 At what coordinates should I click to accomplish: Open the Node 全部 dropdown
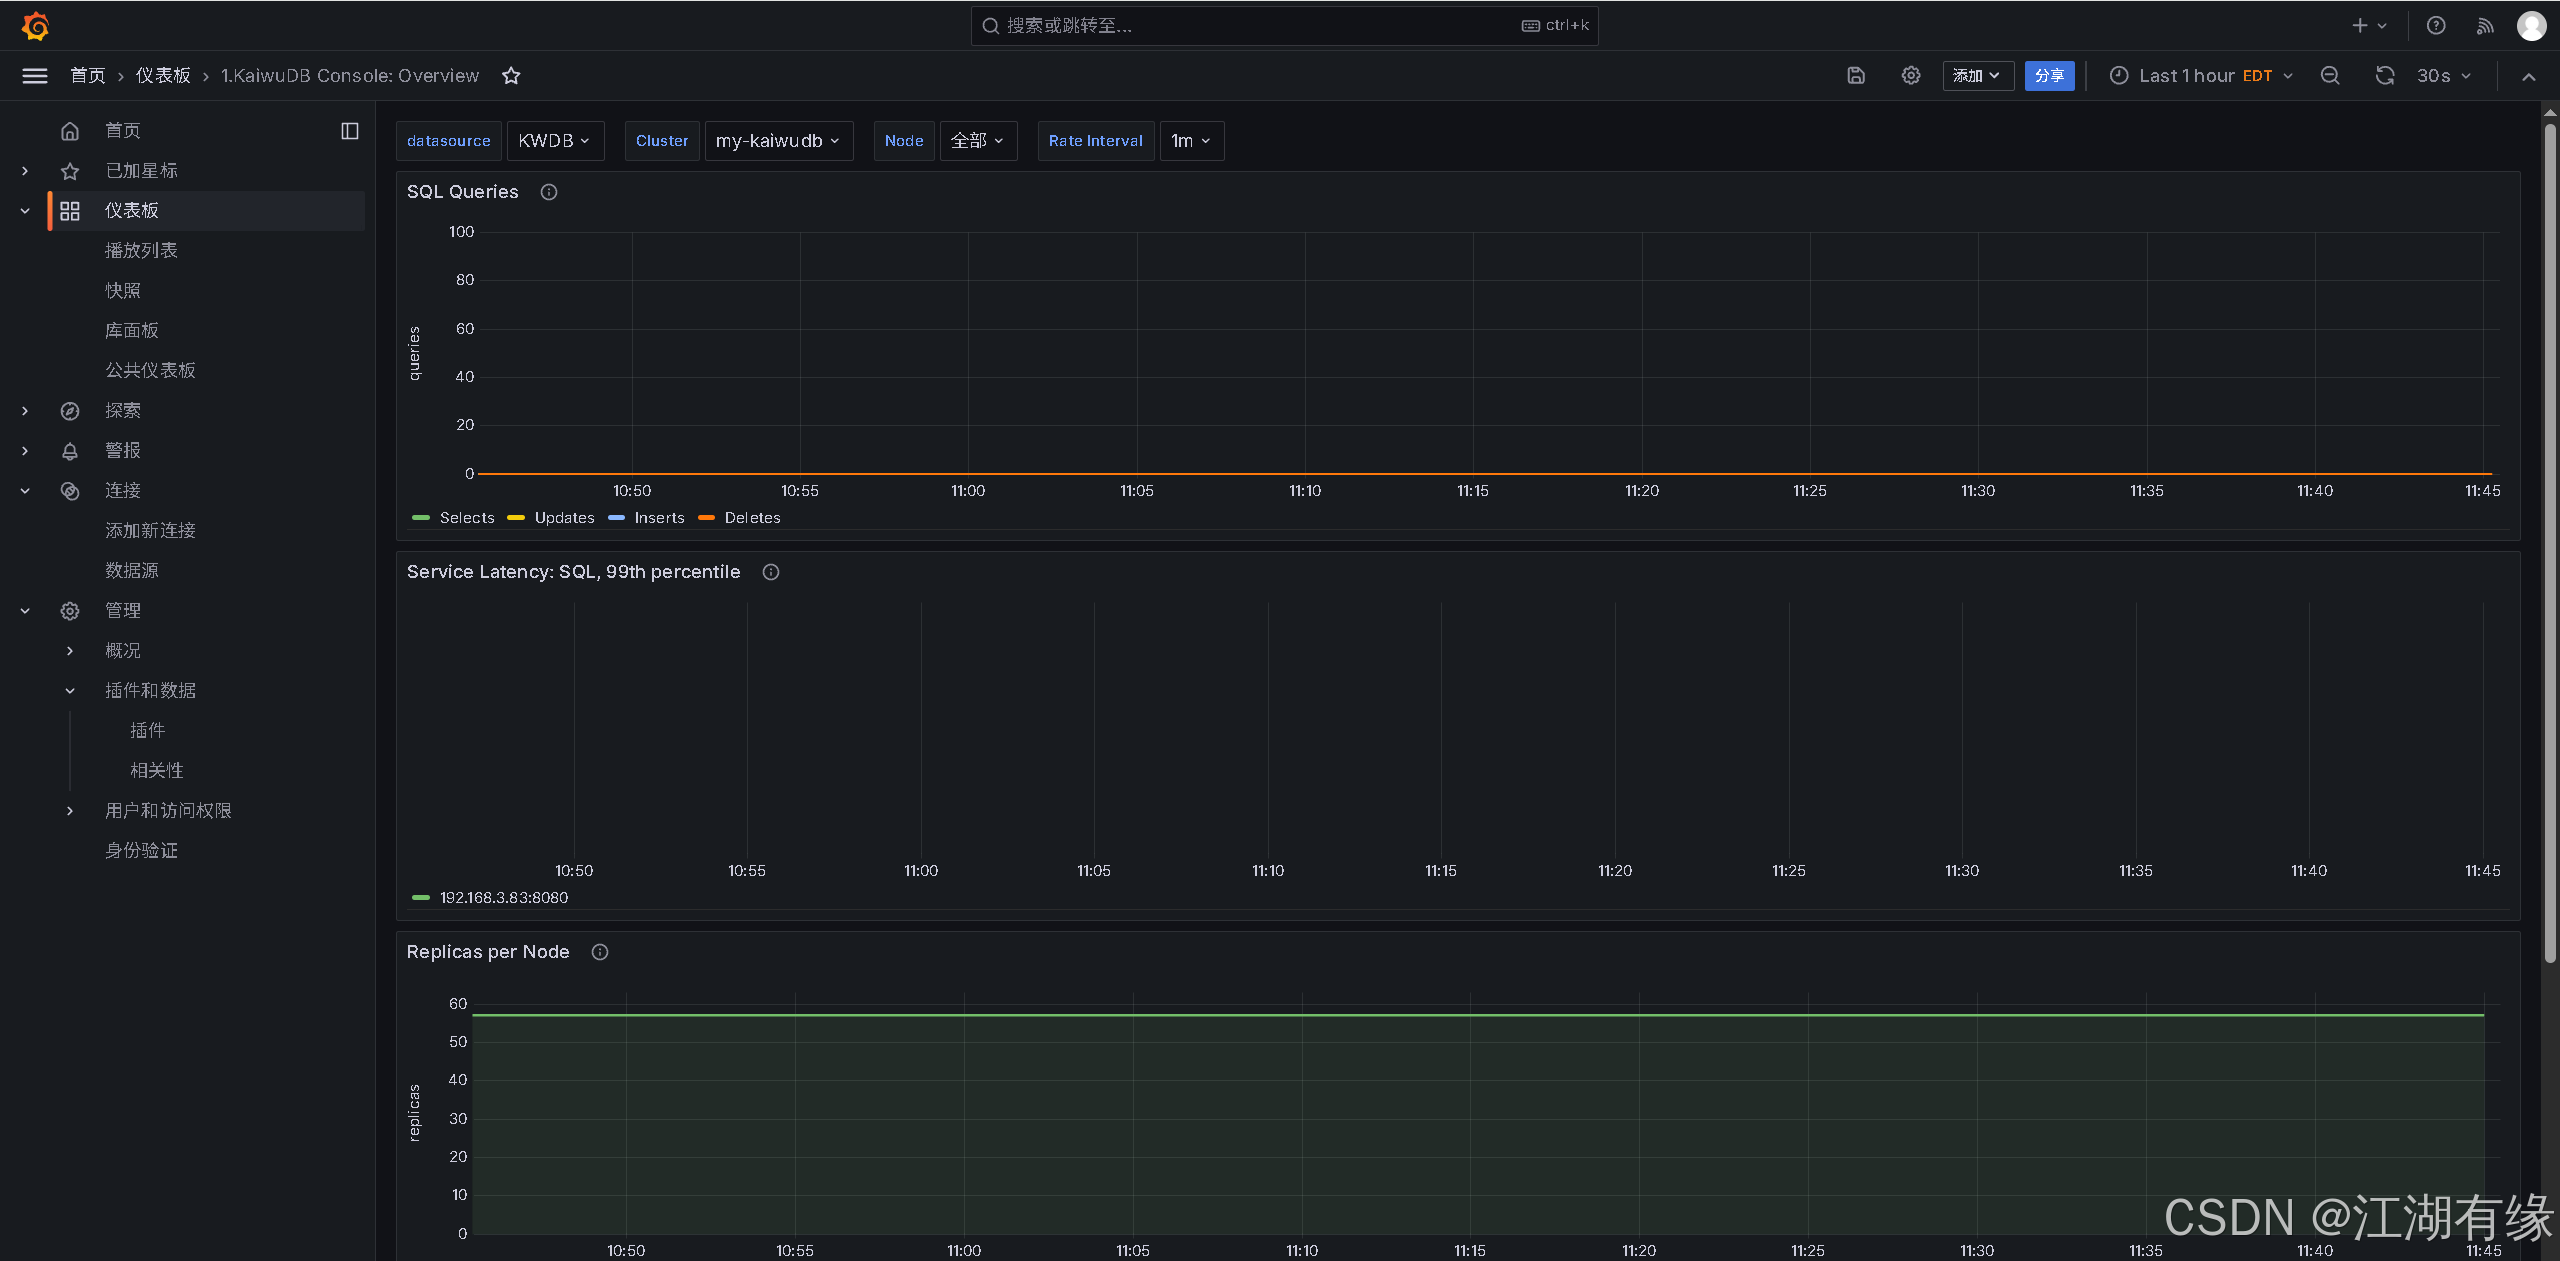point(978,141)
